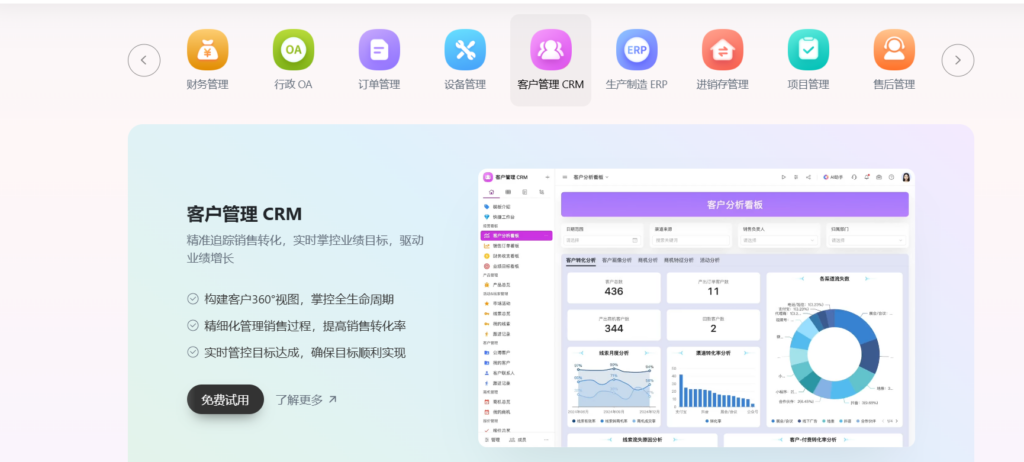1024x462 pixels.
Task: Click the 344 value card in preview
Action: click(x=614, y=325)
